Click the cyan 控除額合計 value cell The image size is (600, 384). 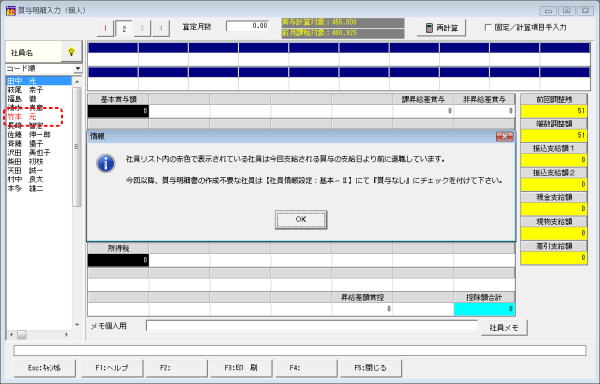pyautogui.click(x=484, y=309)
